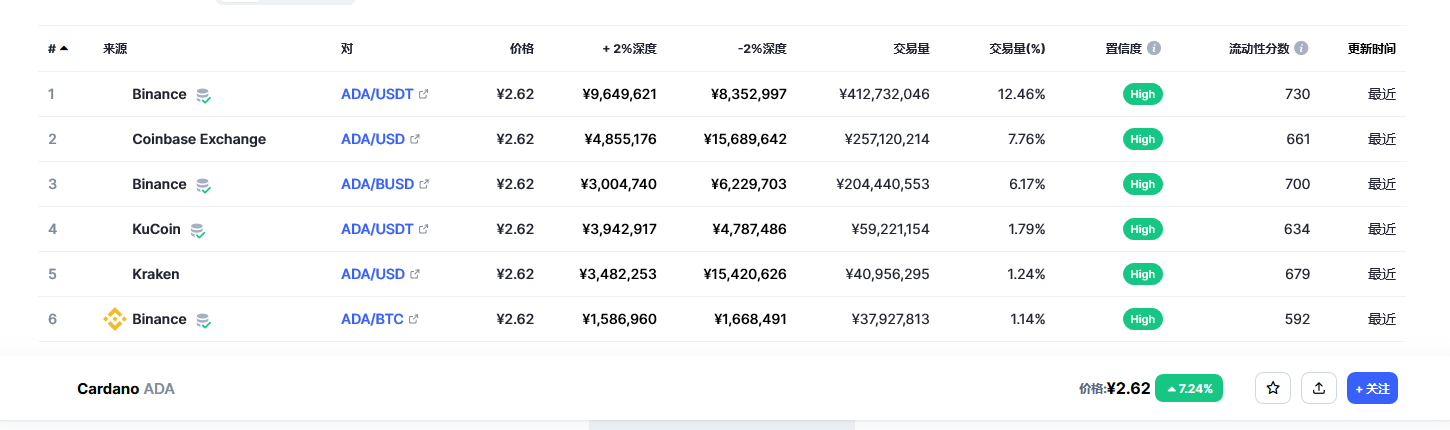Click the share upload icon button
This screenshot has height=430, width=1450.
pyautogui.click(x=1319, y=388)
